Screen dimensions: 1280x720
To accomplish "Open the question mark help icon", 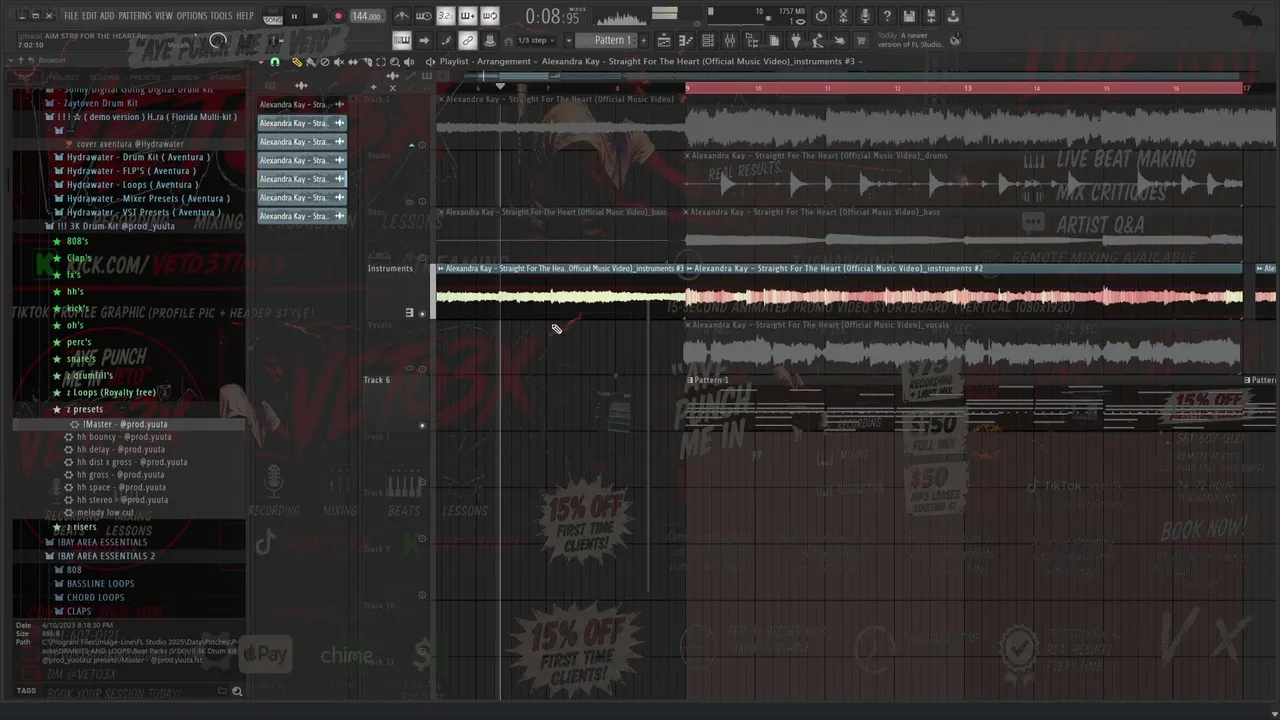I will pyautogui.click(x=887, y=16).
